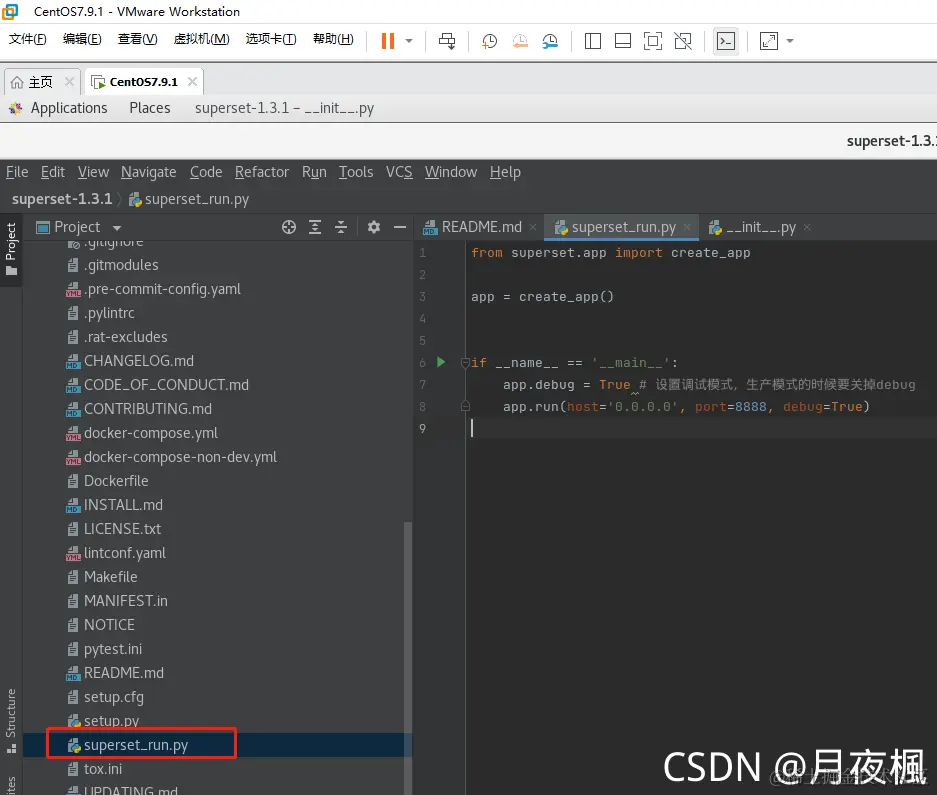Open the GNOME Places menu
Screen dimensions: 937x795
[150, 108]
